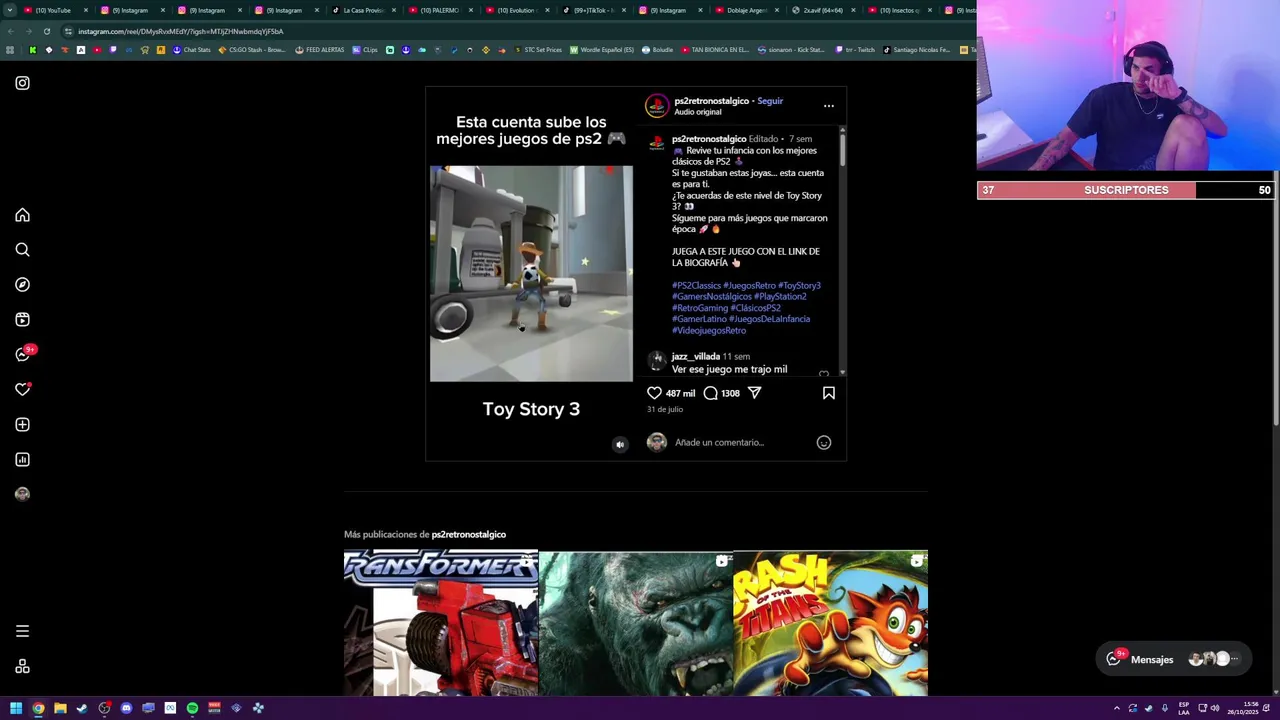This screenshot has height=720, width=1280.
Task: Like the reel with the heart icon
Action: [654, 393]
